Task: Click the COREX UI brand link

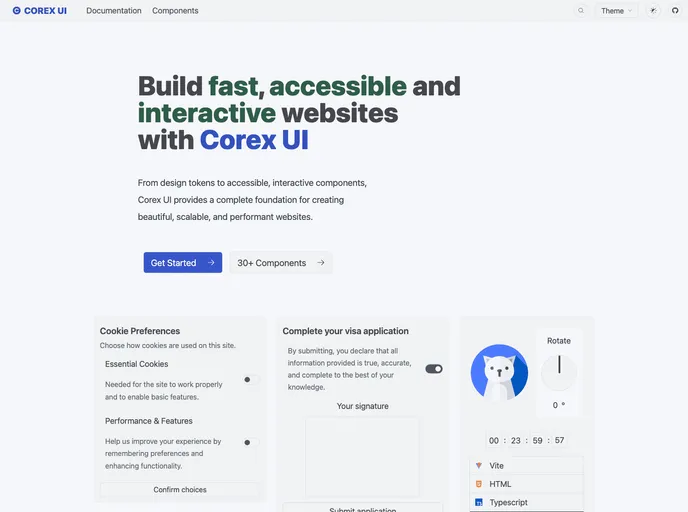Action: 39,11
